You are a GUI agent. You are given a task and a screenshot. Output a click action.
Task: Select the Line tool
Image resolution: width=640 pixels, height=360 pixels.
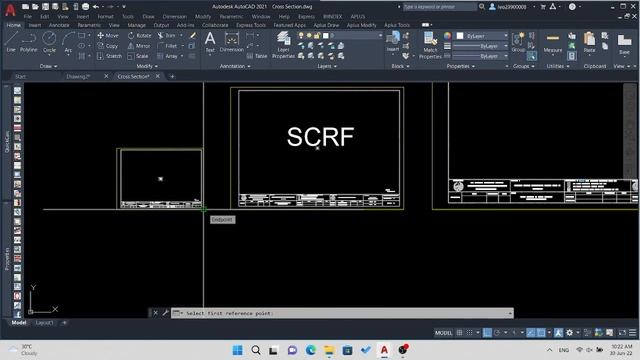click(11, 42)
